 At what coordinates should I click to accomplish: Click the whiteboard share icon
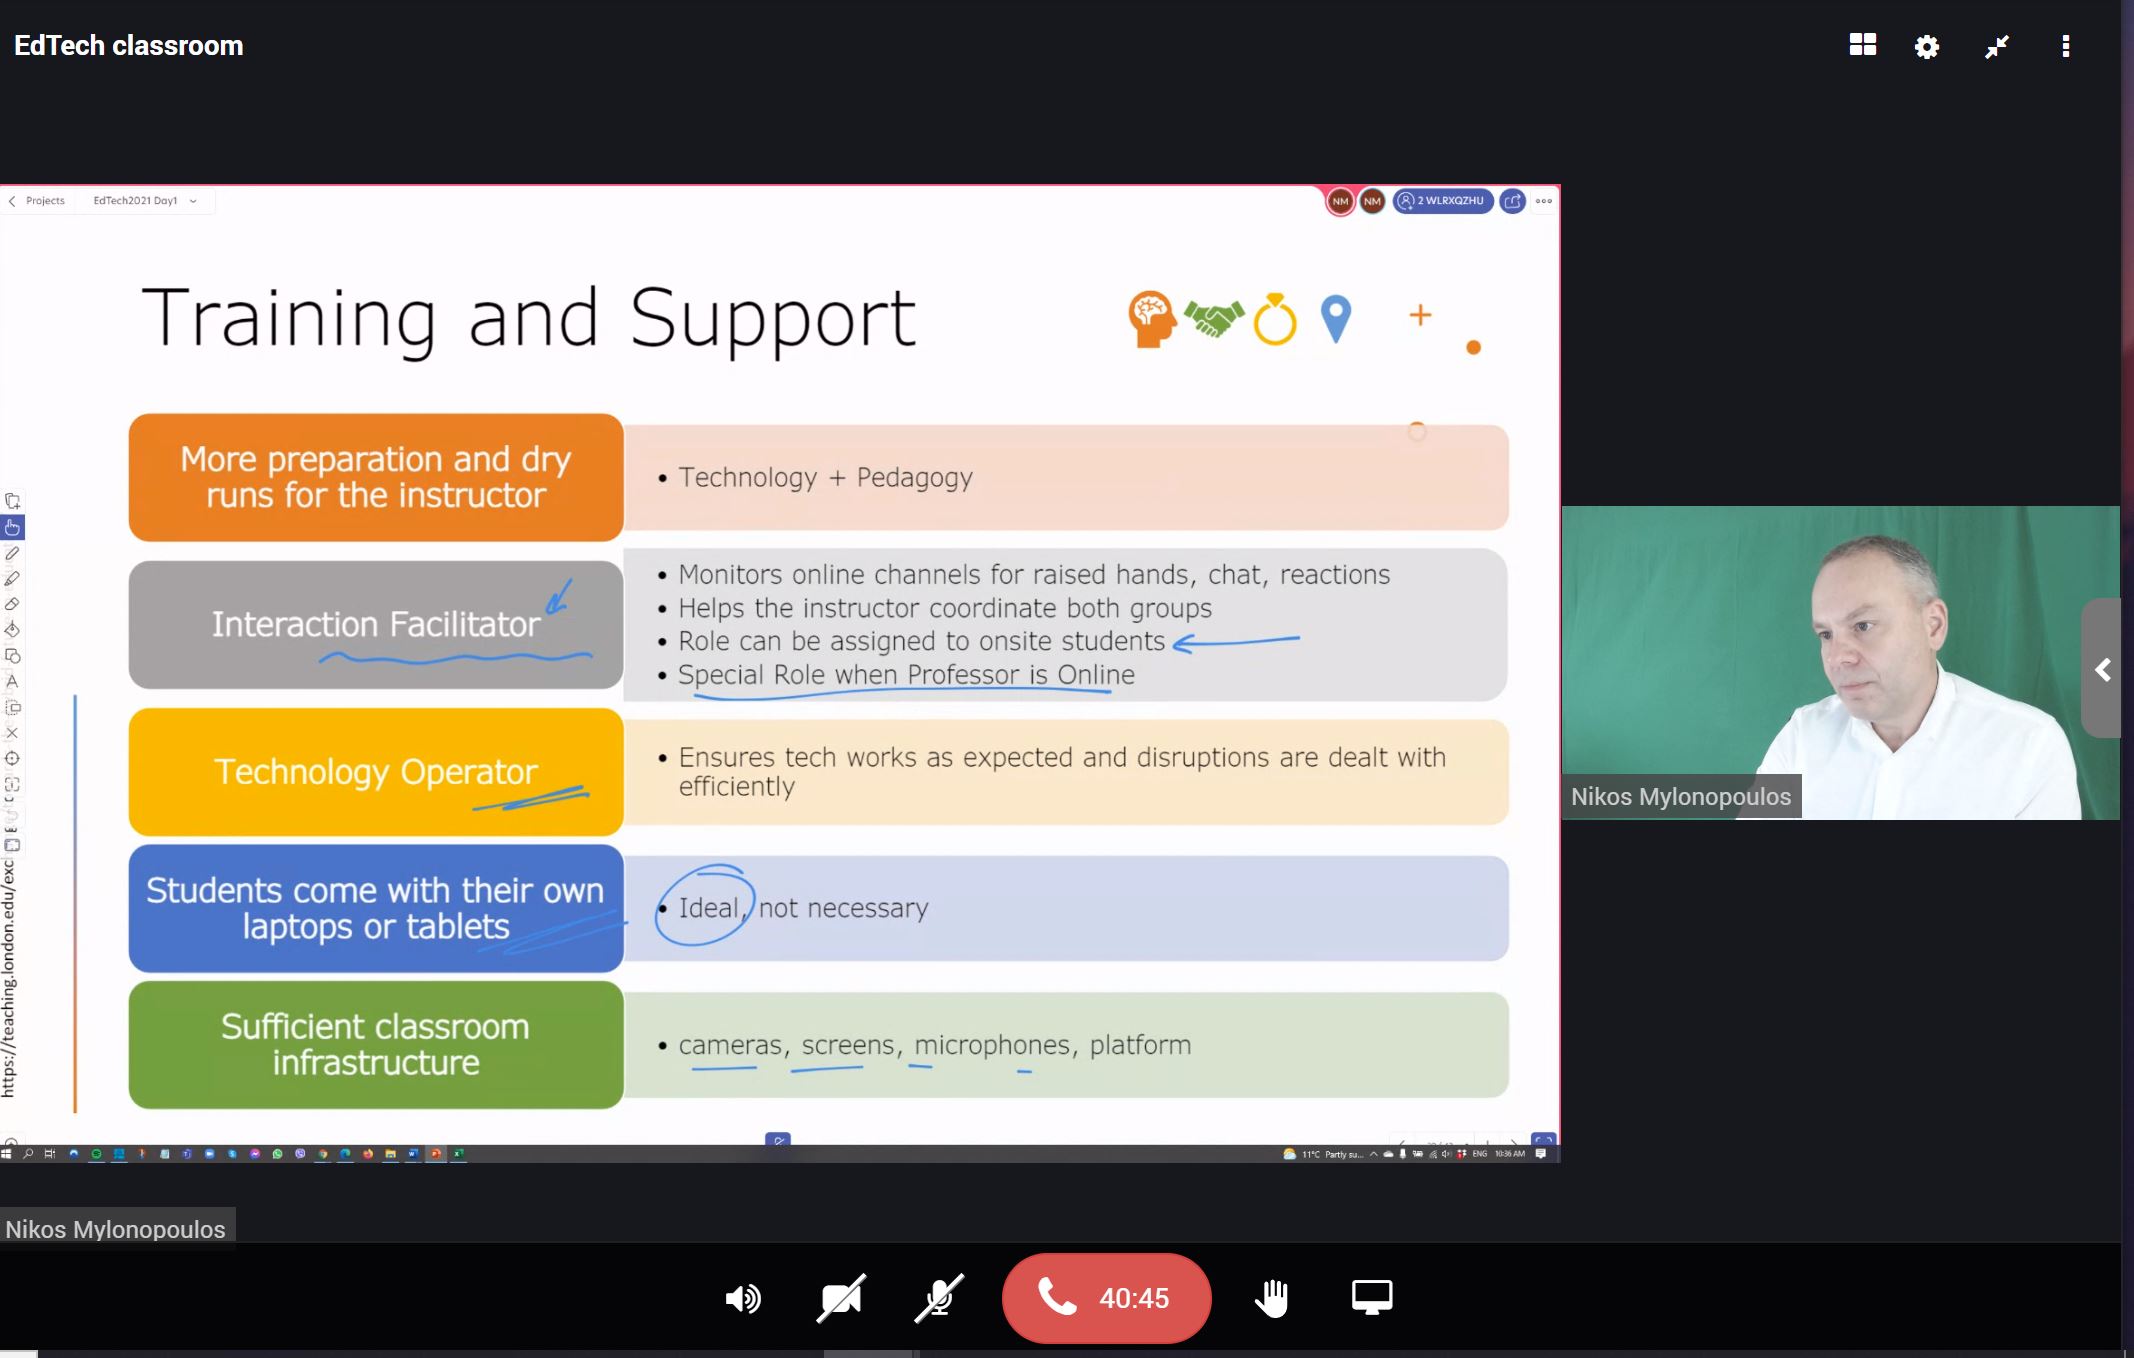(x=1513, y=201)
